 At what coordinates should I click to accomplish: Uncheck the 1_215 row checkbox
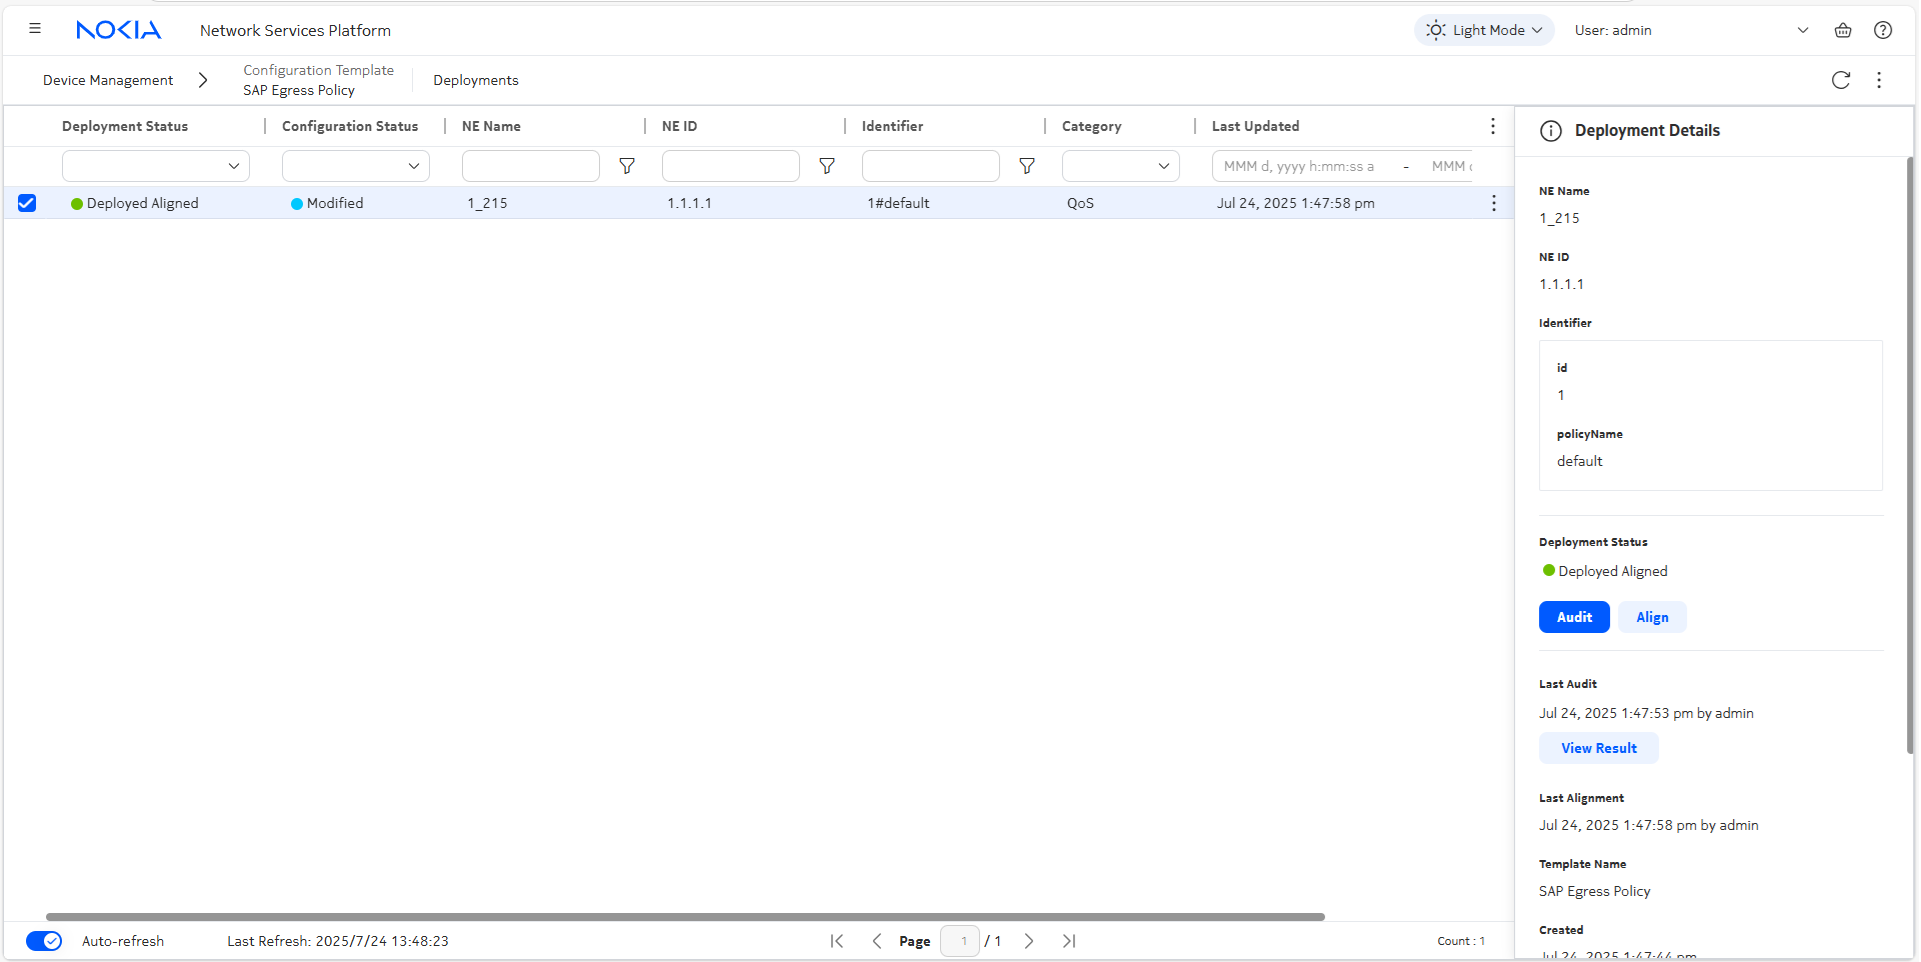(x=27, y=203)
